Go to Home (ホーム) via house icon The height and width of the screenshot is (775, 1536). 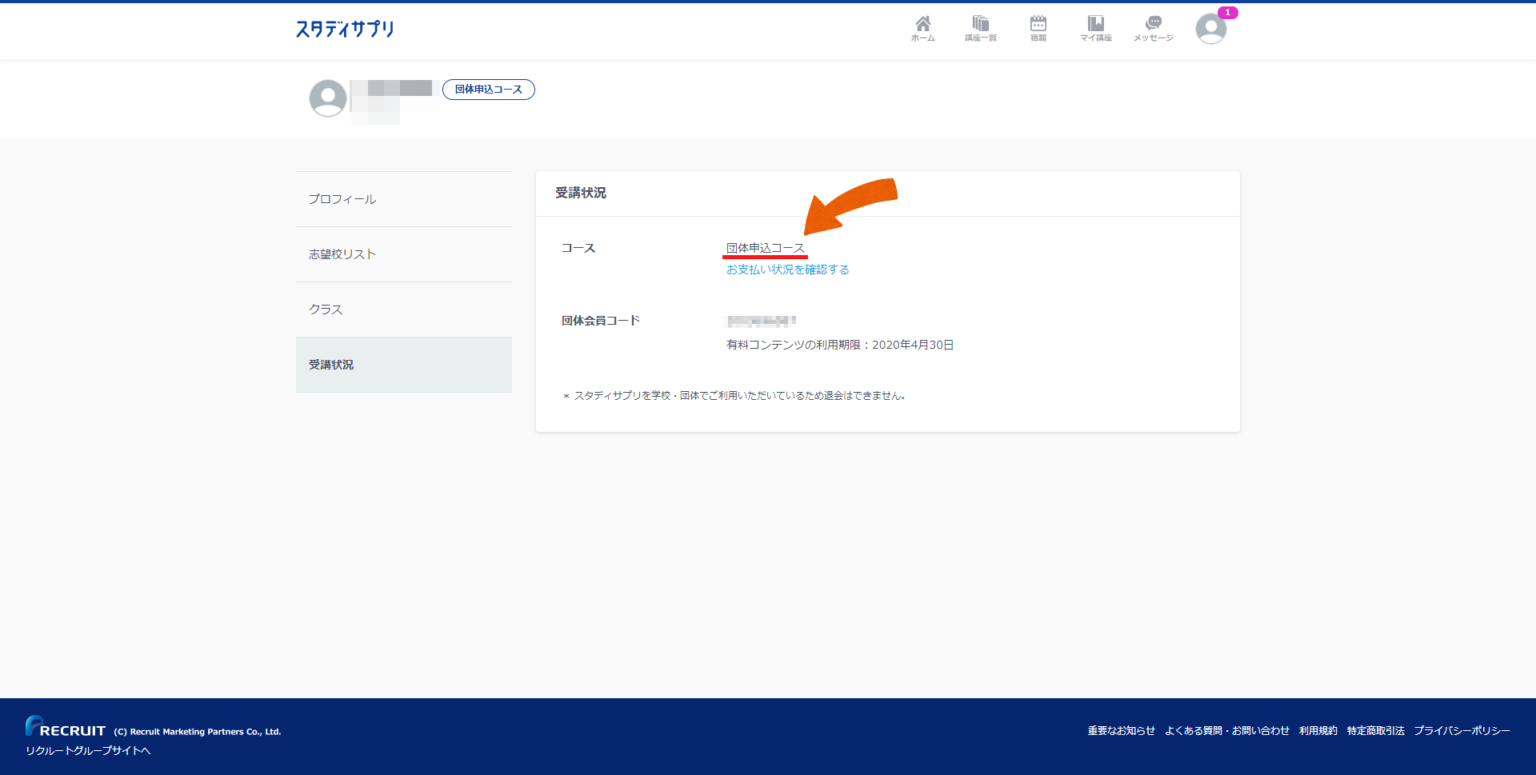click(x=922, y=28)
